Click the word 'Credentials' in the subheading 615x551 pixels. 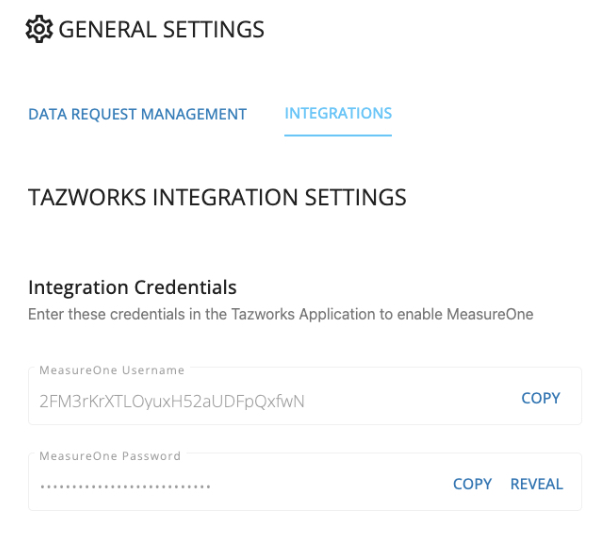(186, 287)
